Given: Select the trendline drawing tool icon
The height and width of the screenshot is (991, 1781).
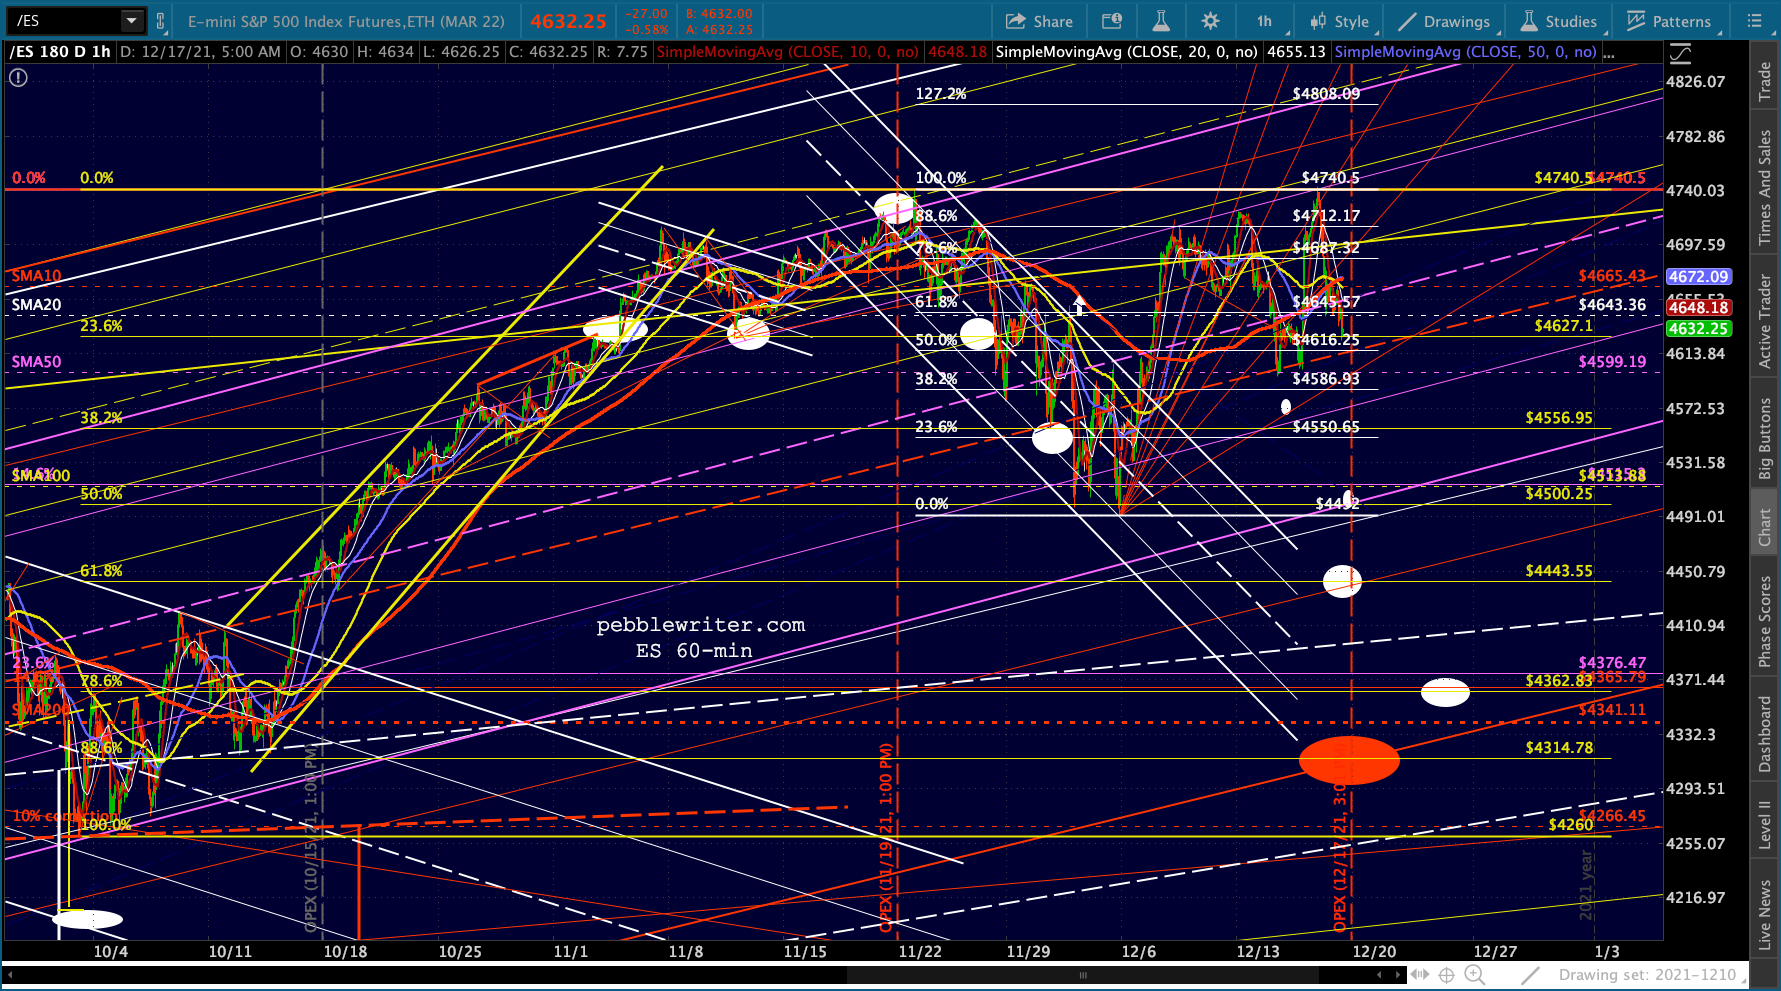Looking at the screenshot, I should (1530, 975).
